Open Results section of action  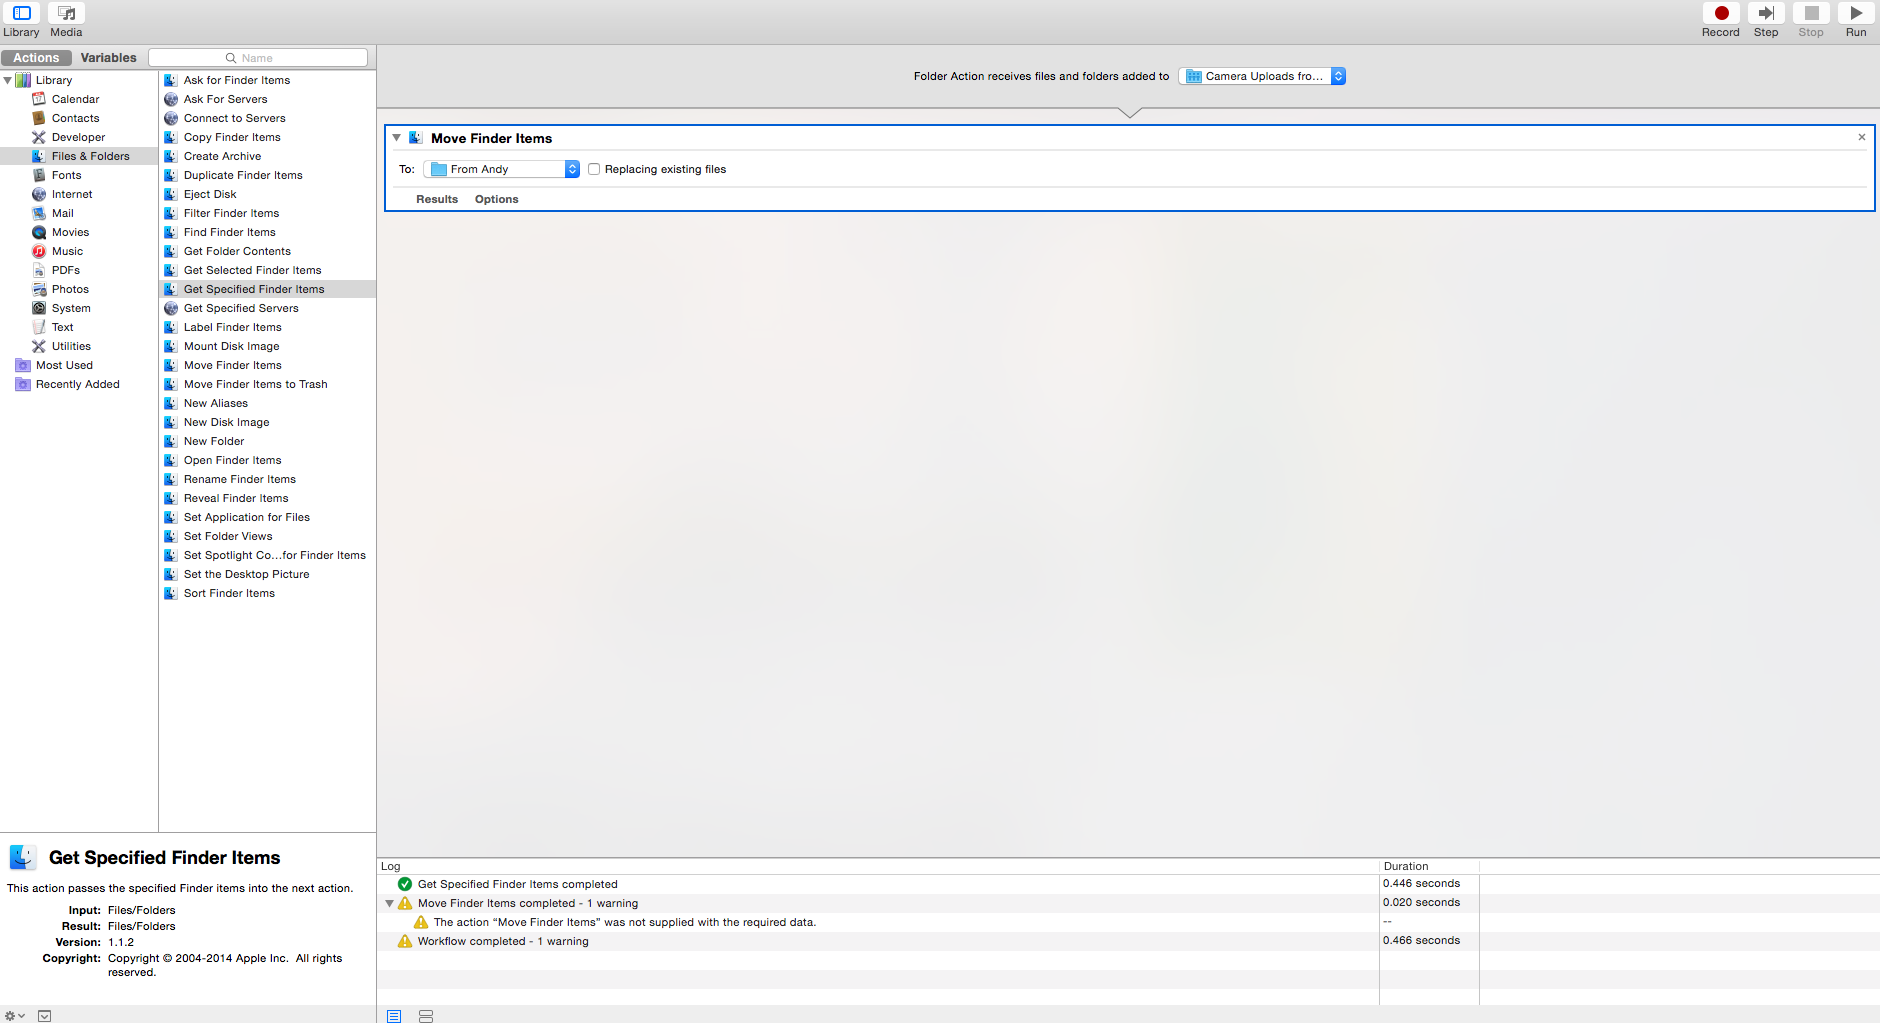[437, 199]
